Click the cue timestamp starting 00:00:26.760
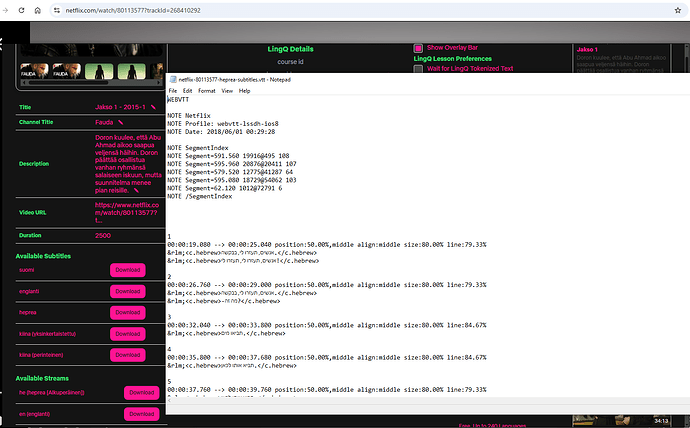The width and height of the screenshot is (690, 428). point(327,285)
